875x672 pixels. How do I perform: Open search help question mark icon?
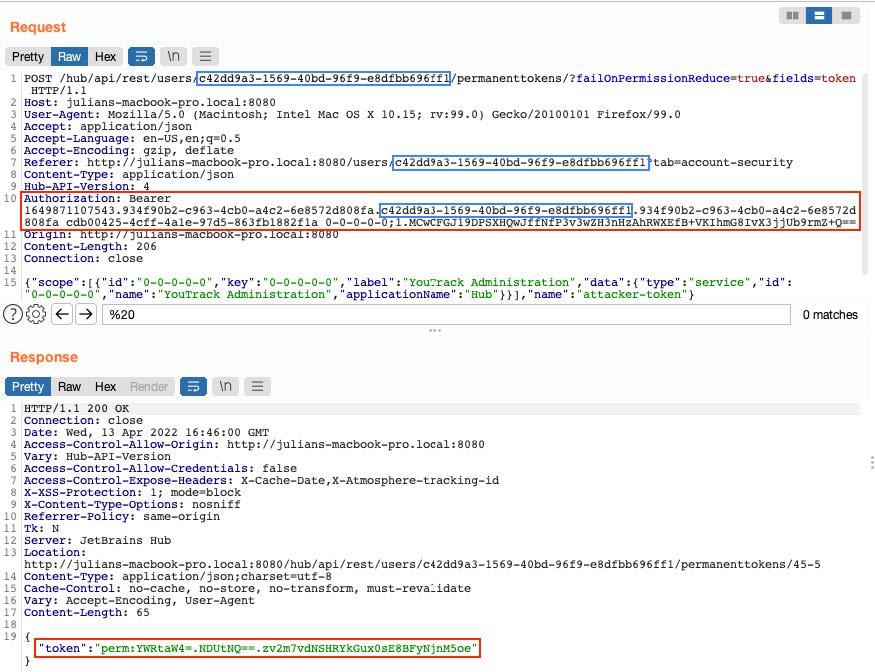coord(12,314)
